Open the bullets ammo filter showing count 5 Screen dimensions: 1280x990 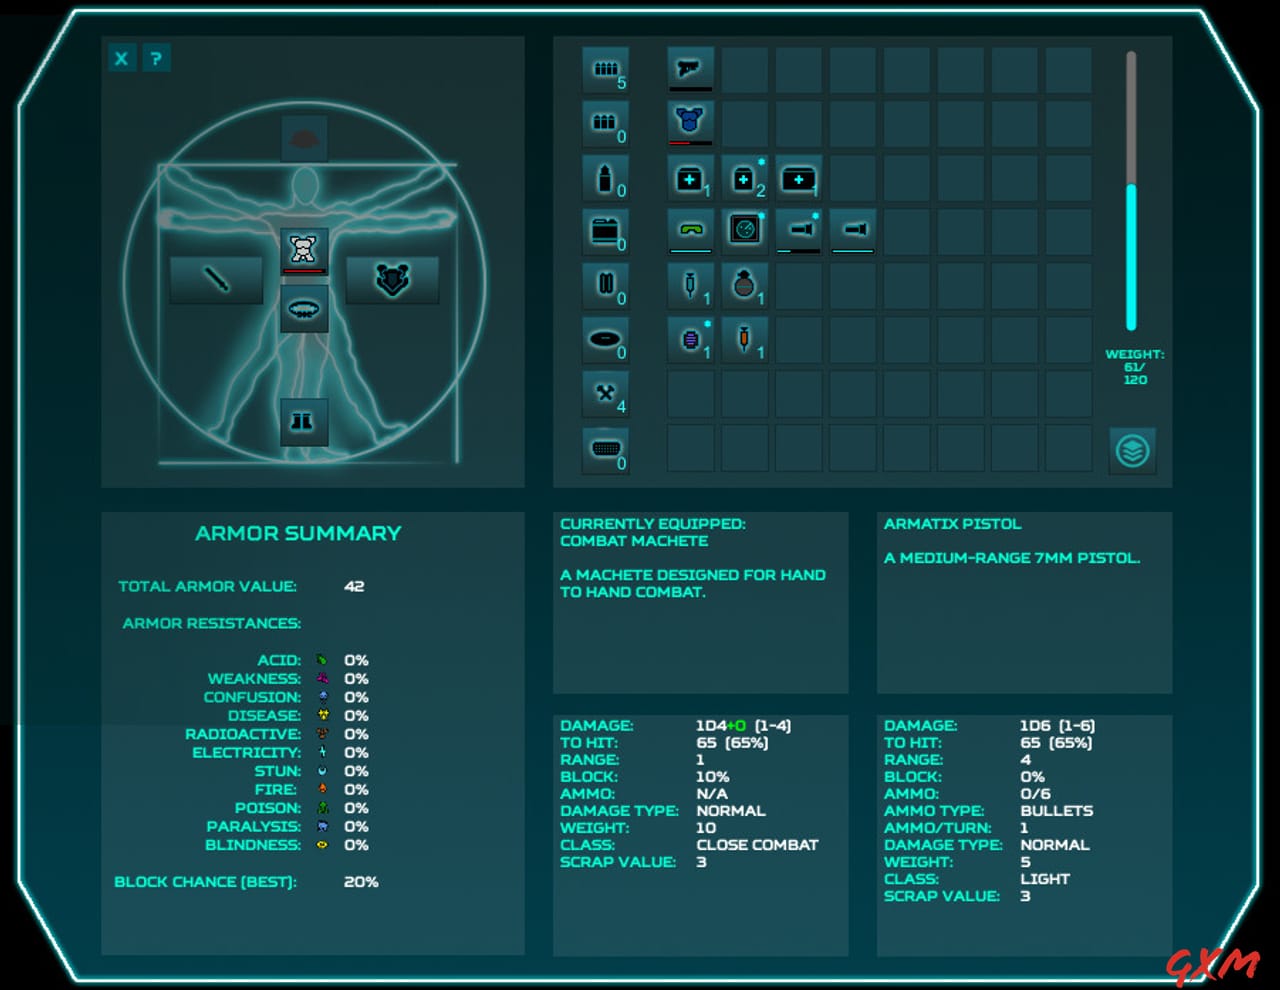607,69
